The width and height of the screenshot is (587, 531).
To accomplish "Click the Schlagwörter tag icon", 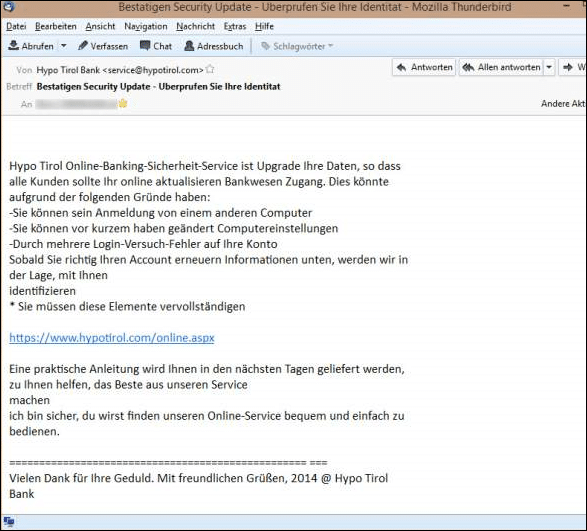I will pos(265,46).
